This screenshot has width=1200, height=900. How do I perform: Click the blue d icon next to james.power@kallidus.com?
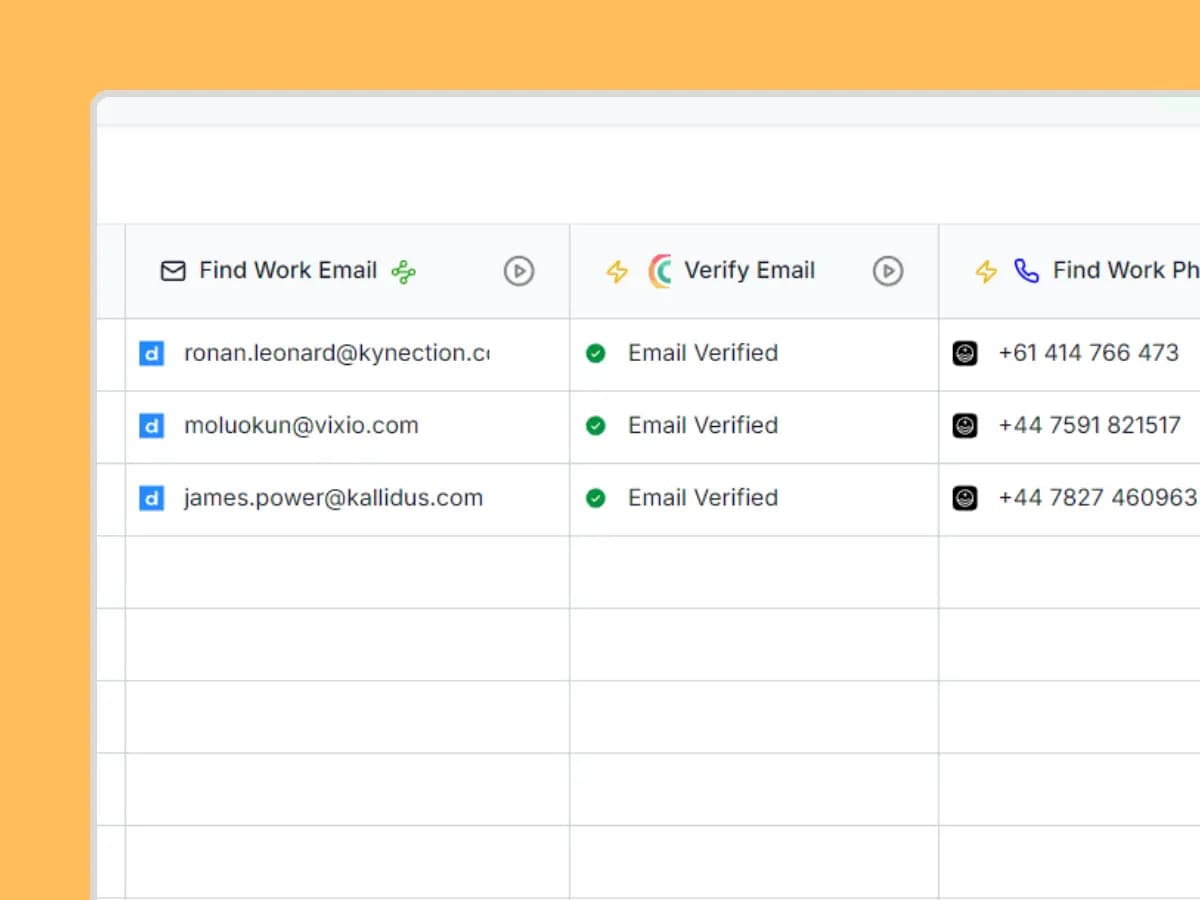(x=151, y=498)
